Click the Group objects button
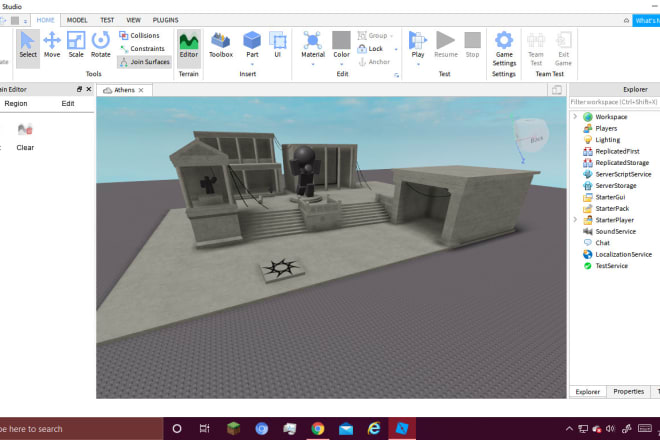This screenshot has height=440, width=660. [x=373, y=36]
